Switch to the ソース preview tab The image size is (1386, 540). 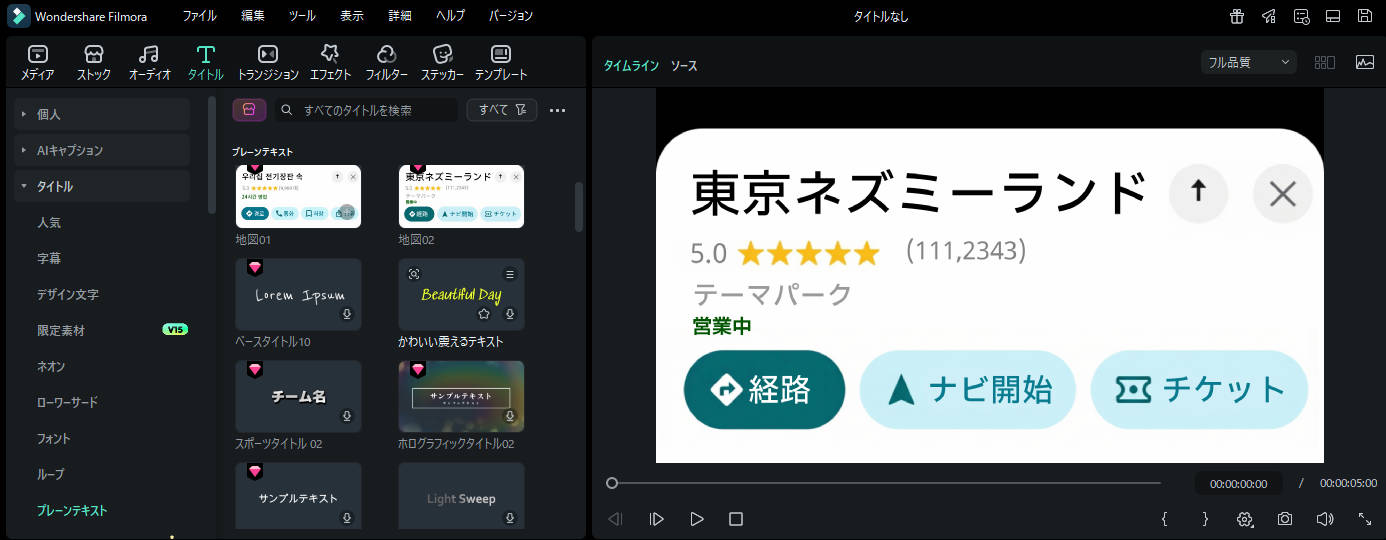click(x=684, y=65)
